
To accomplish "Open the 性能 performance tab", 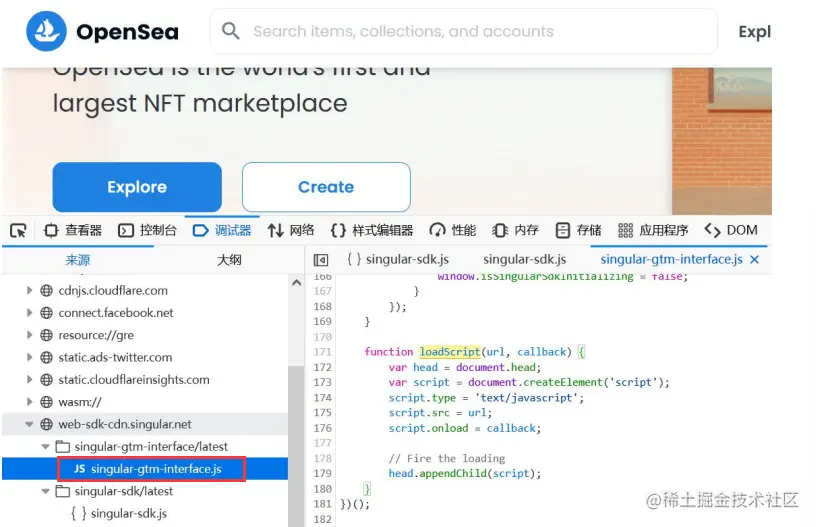I will point(452,230).
